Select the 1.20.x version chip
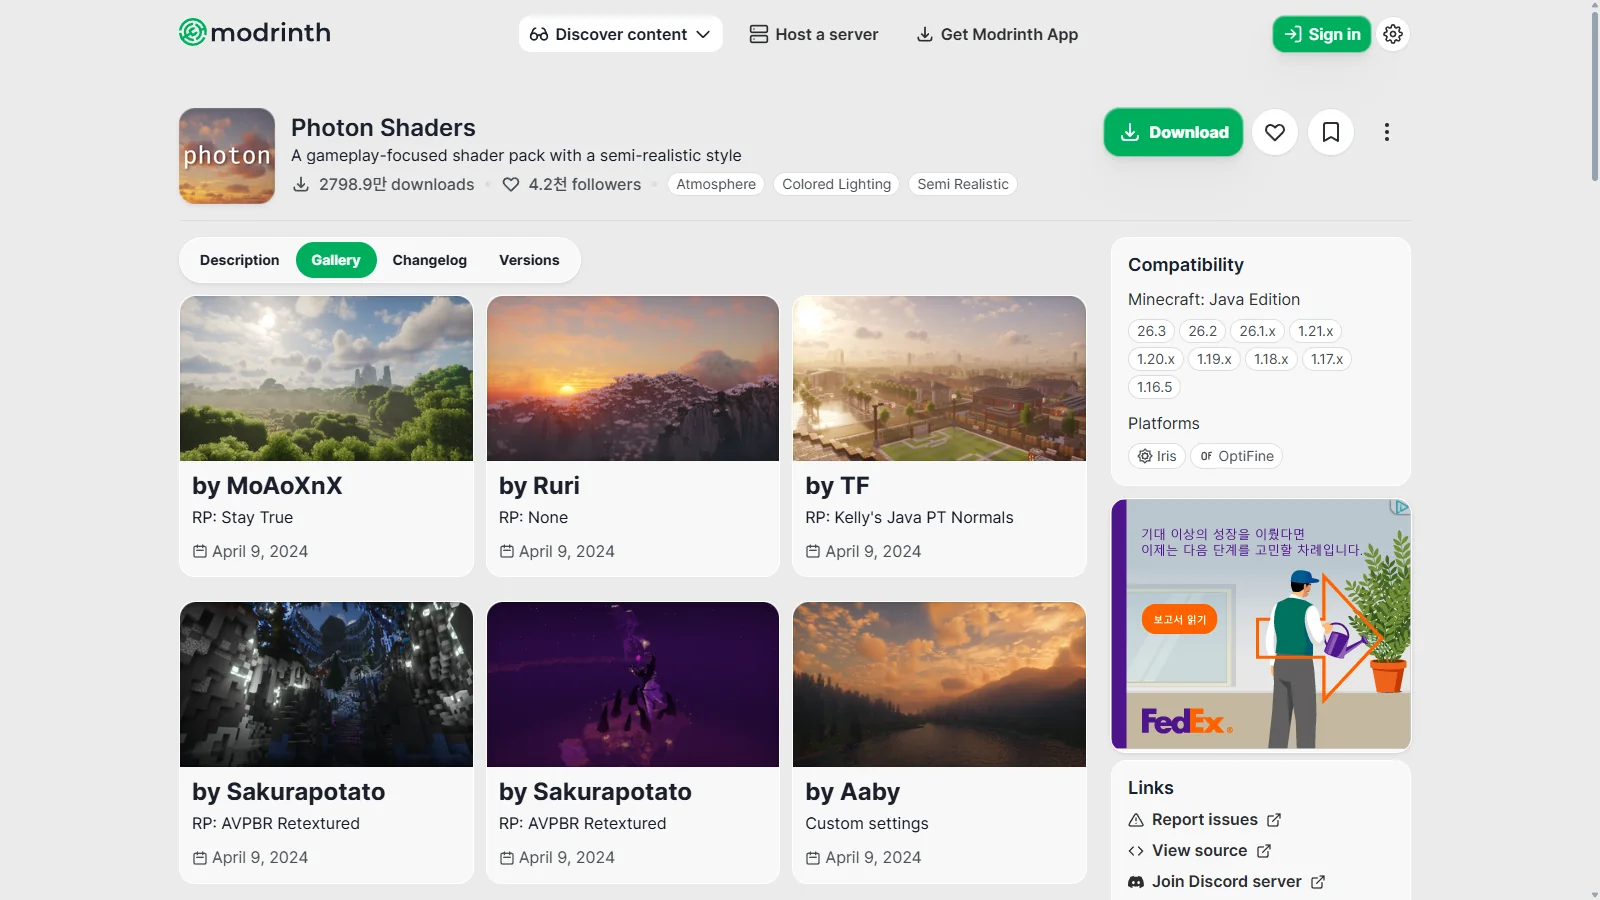Viewport: 1600px width, 900px height. [1156, 359]
